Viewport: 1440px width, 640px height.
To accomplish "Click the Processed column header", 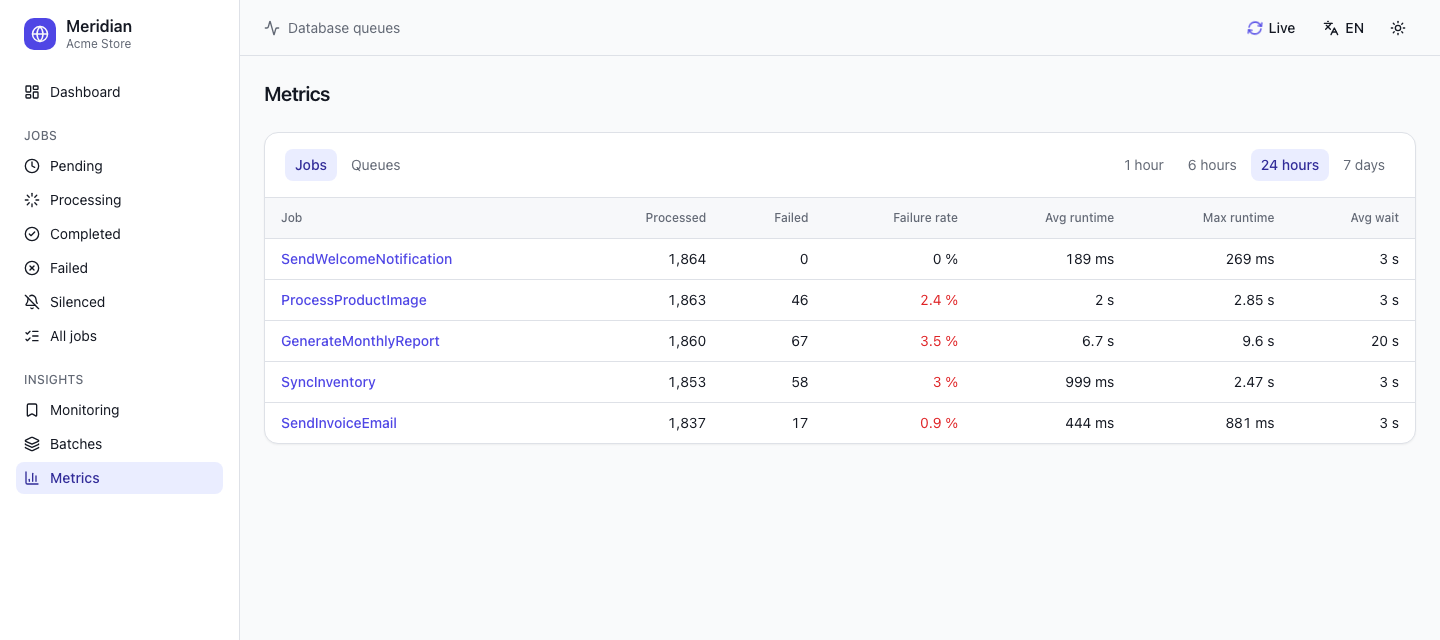I will point(676,217).
